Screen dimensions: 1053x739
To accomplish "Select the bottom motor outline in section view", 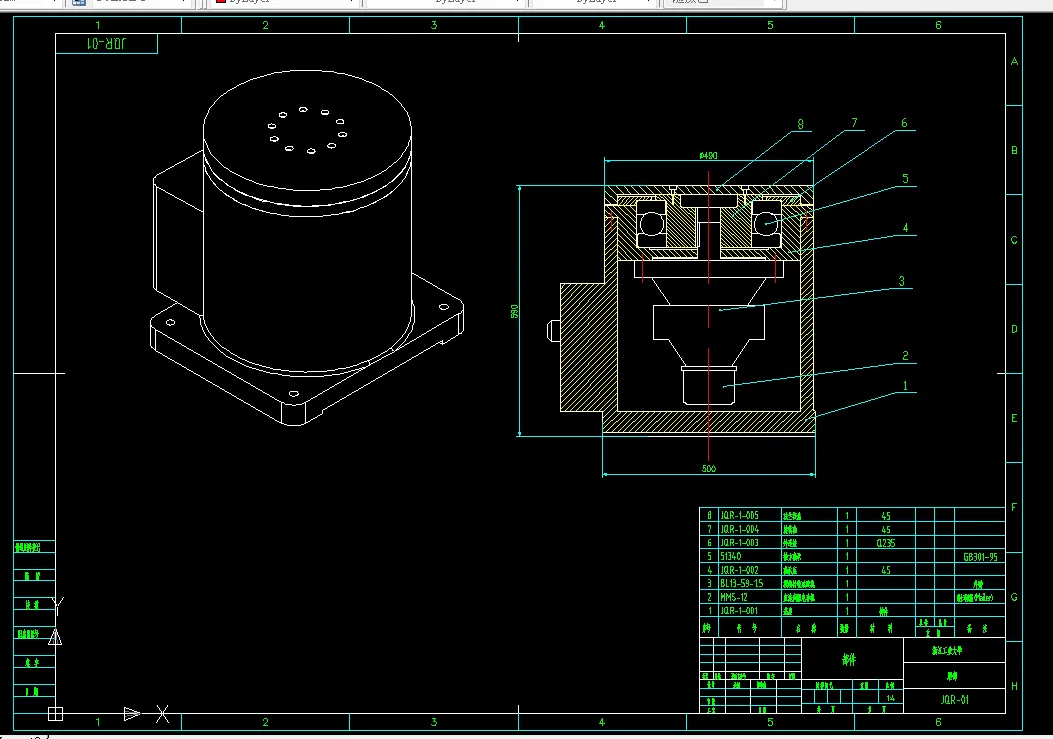I will pos(708,385).
